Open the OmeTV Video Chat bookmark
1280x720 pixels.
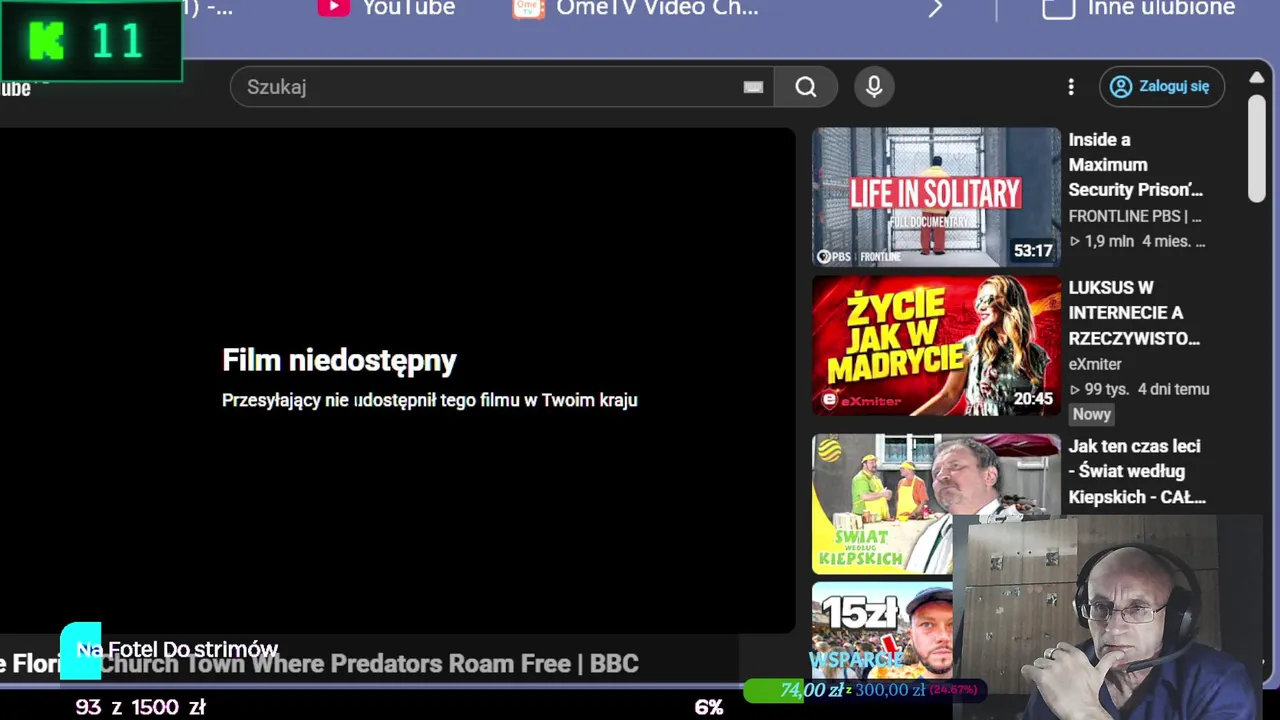[636, 8]
